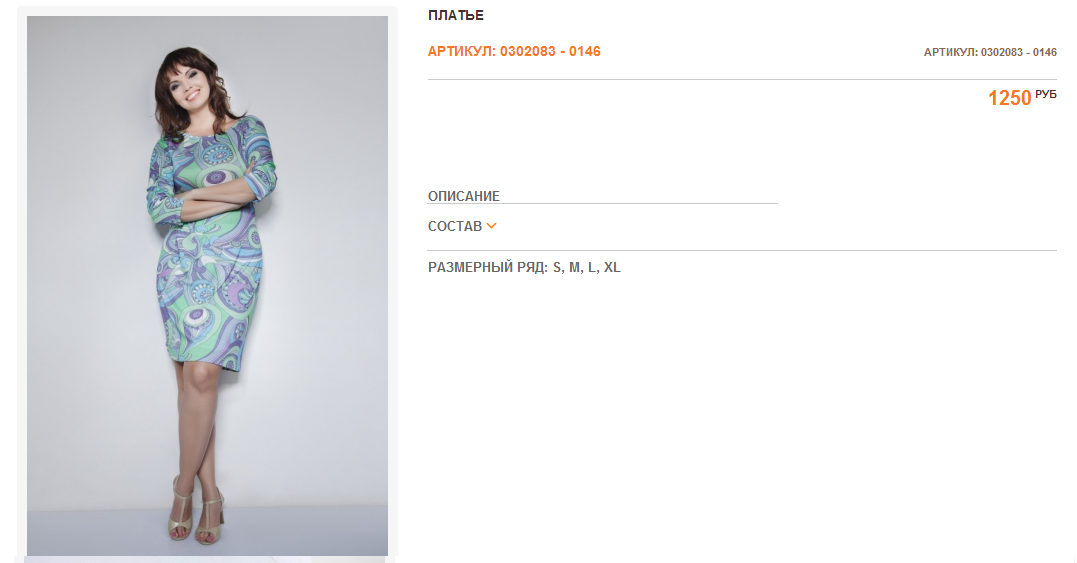Click the gray АРТИКУЛ number at right
1077x563 pixels.
tap(990, 52)
